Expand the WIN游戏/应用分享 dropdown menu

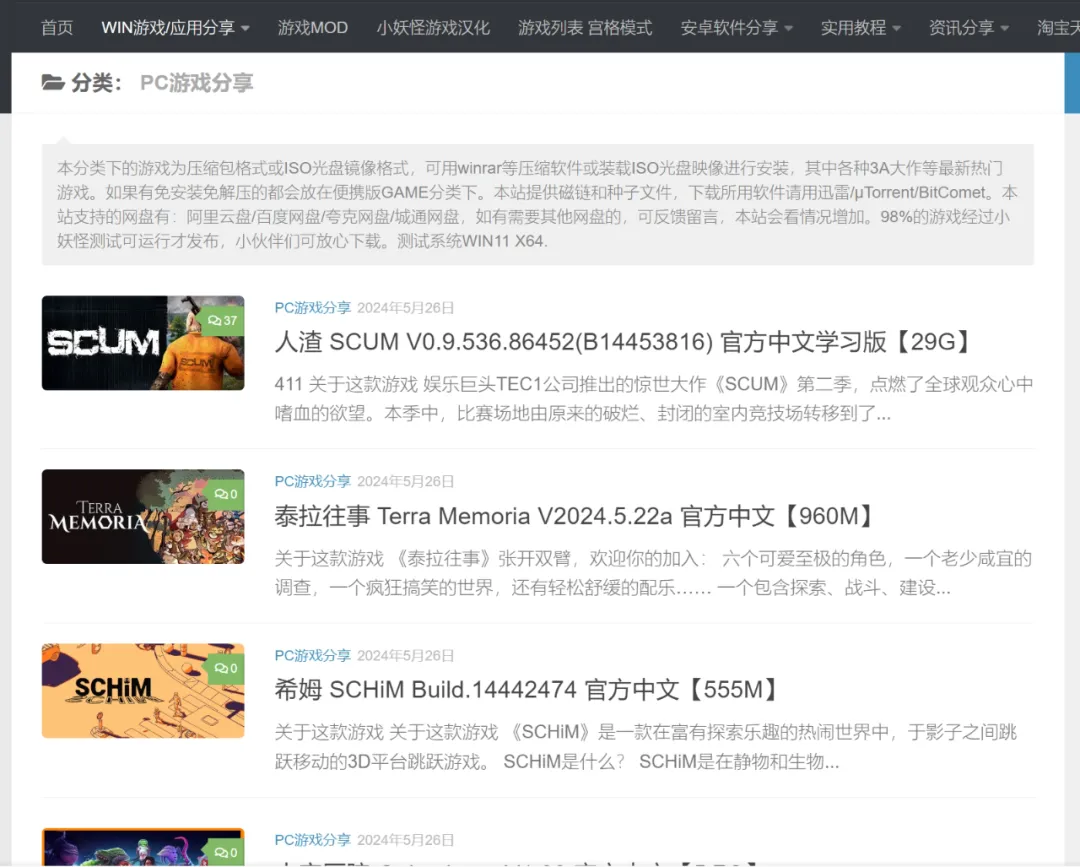[x=175, y=27]
